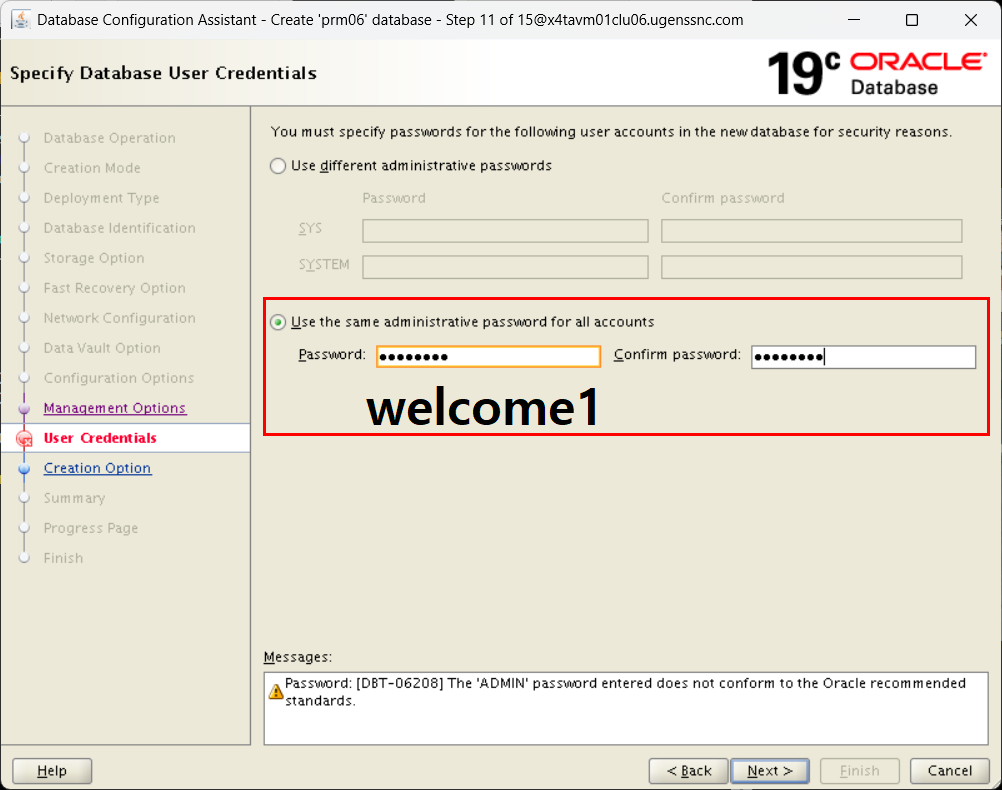The height and width of the screenshot is (790, 1002).
Task: Go to Management Options step
Action: (x=115, y=408)
